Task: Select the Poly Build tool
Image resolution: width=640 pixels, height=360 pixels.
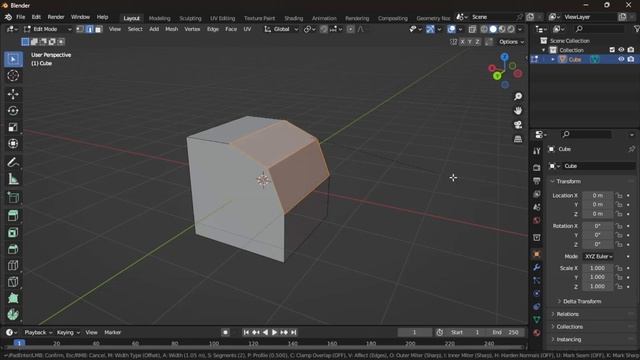Action: coord(13,298)
